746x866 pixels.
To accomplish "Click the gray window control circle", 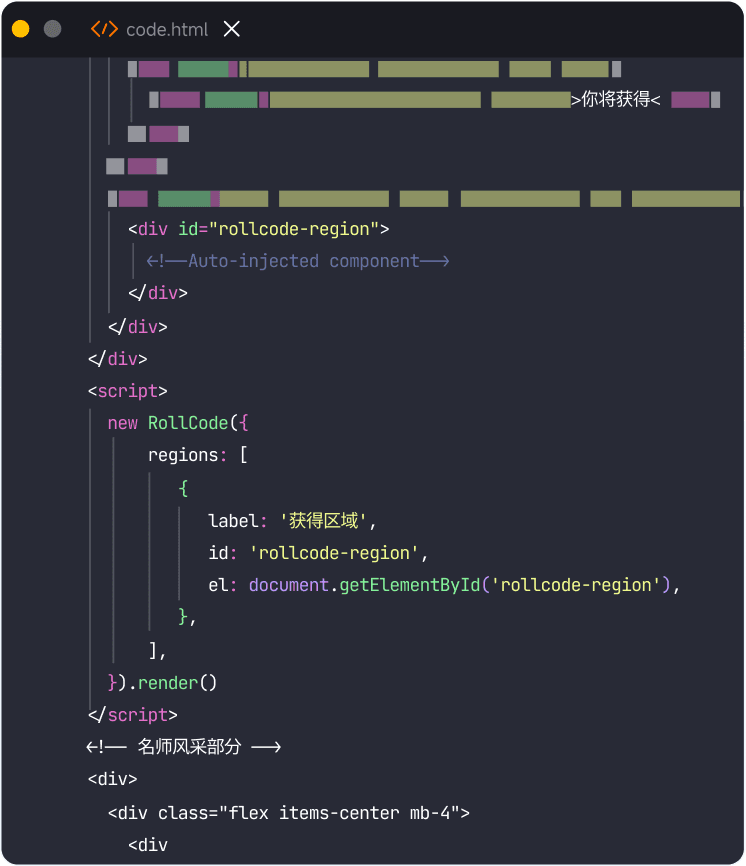I will pos(51,29).
